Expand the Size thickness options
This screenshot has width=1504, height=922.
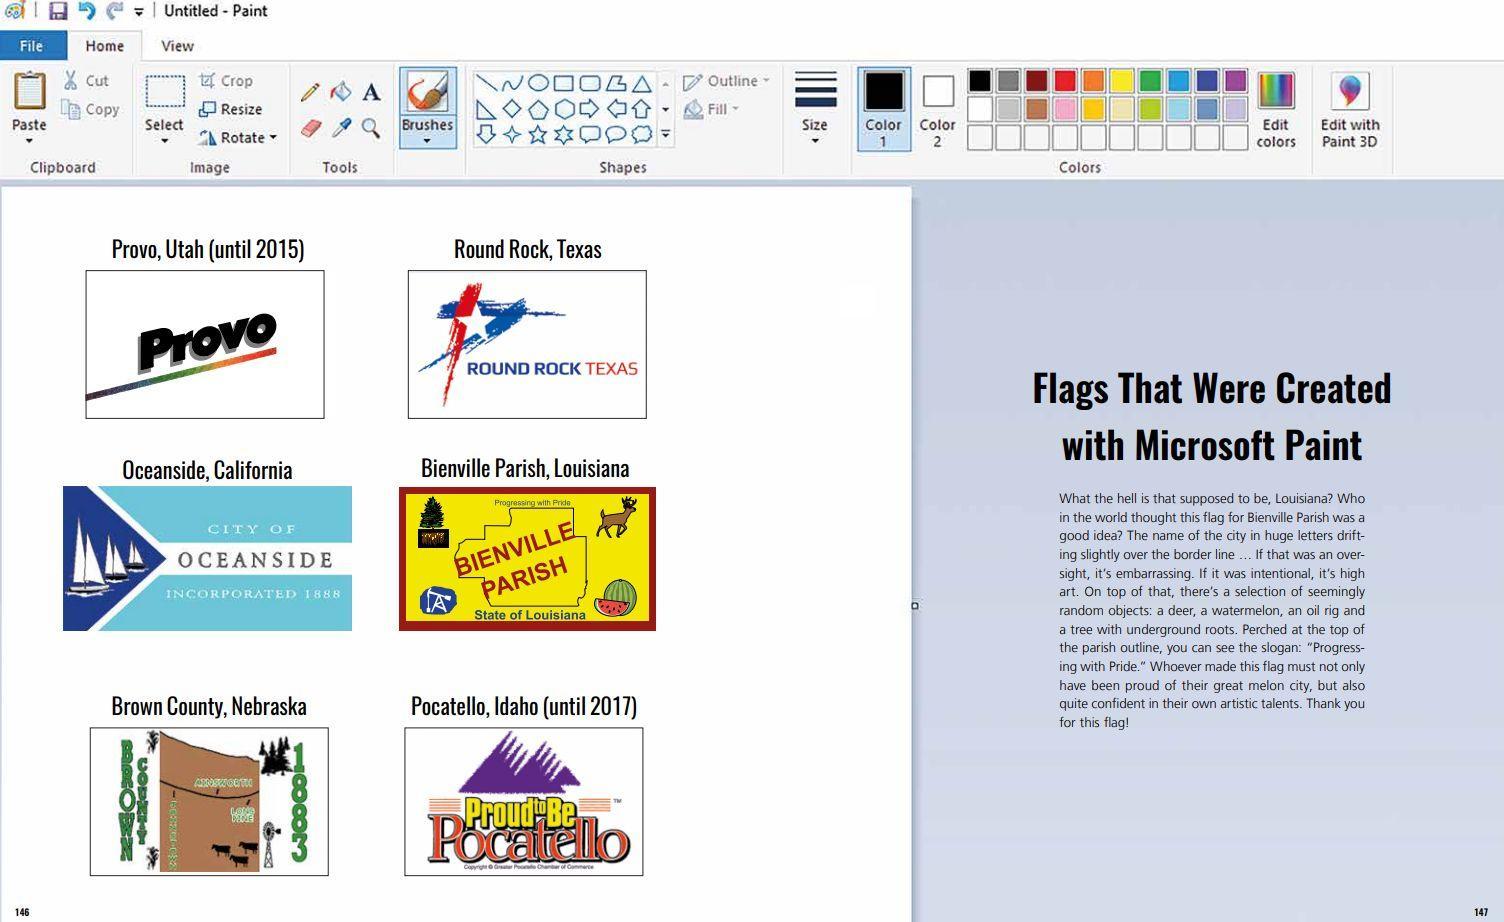(814, 139)
